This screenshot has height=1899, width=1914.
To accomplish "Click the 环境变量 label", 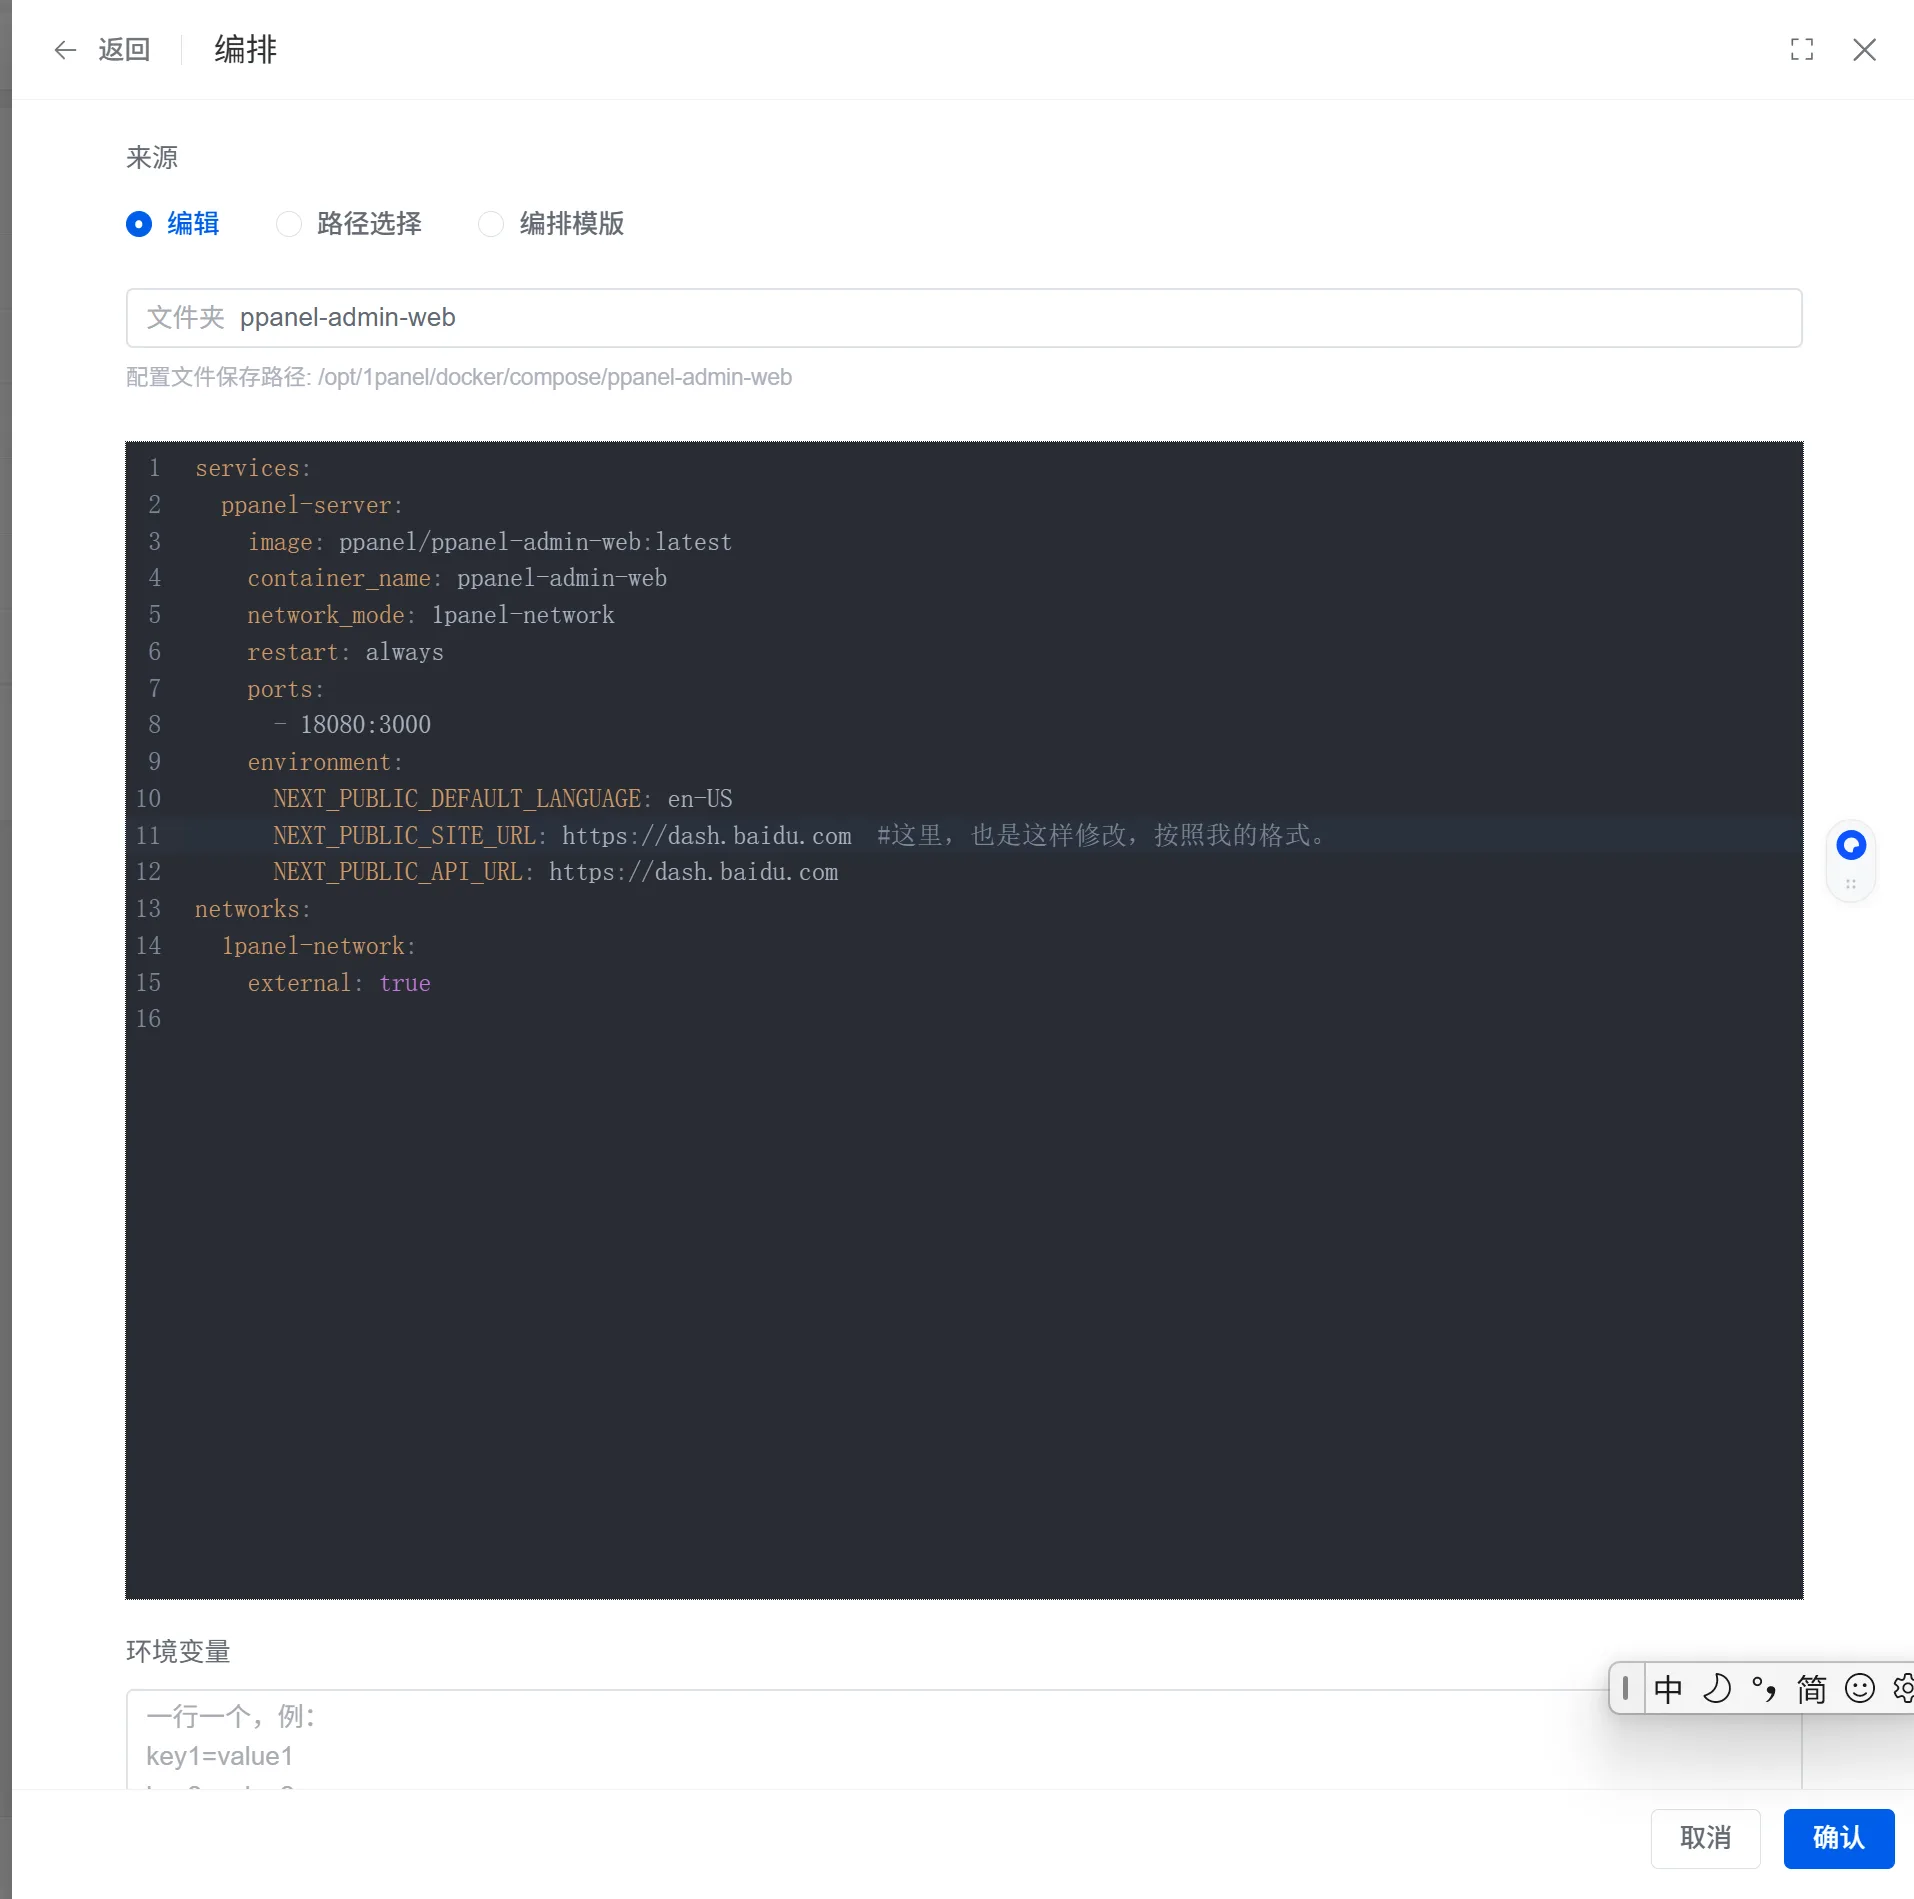I will tap(178, 1652).
